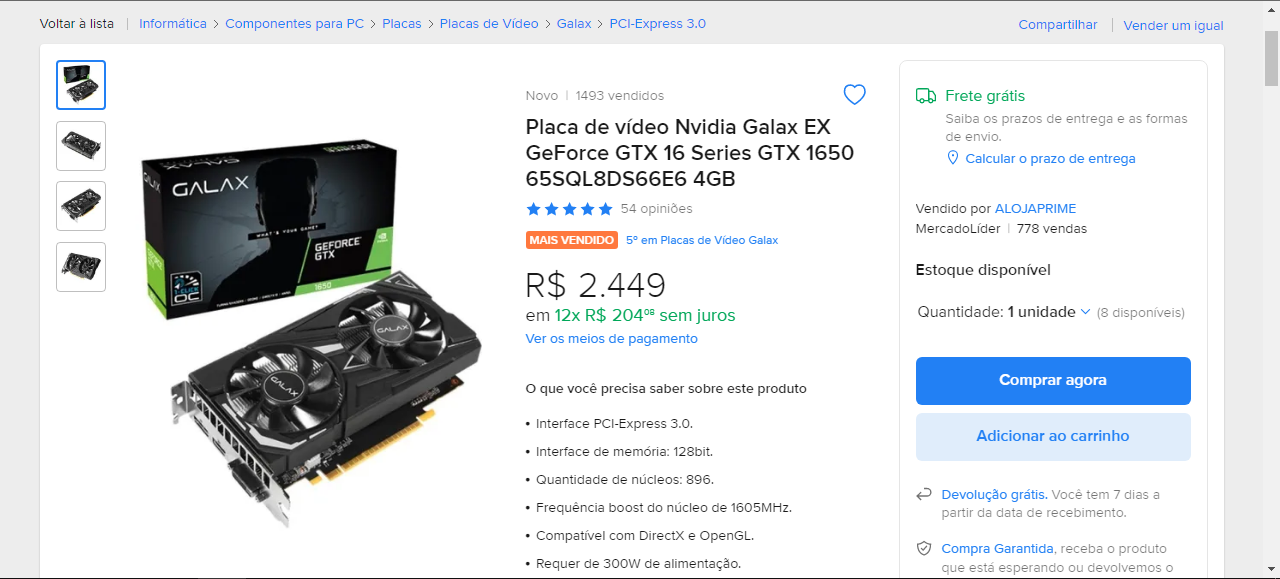This screenshot has height=579, width=1280.
Task: Click the location pin icon beside delivery calculator
Action: (953, 158)
